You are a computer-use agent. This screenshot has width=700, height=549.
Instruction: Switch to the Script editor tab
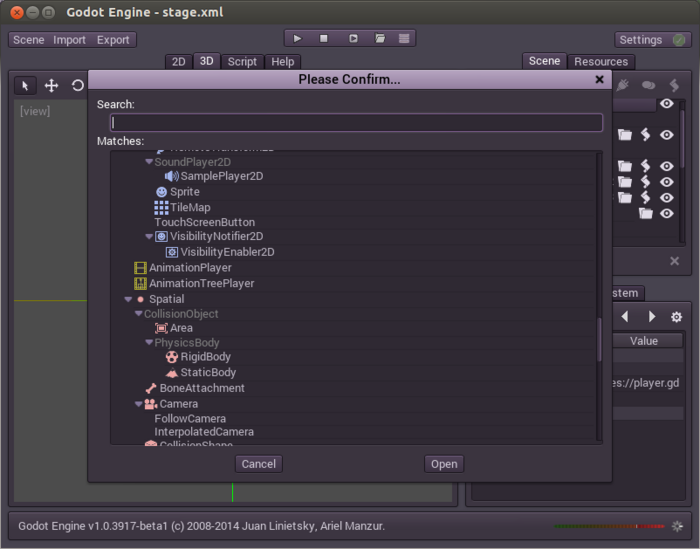[242, 62]
